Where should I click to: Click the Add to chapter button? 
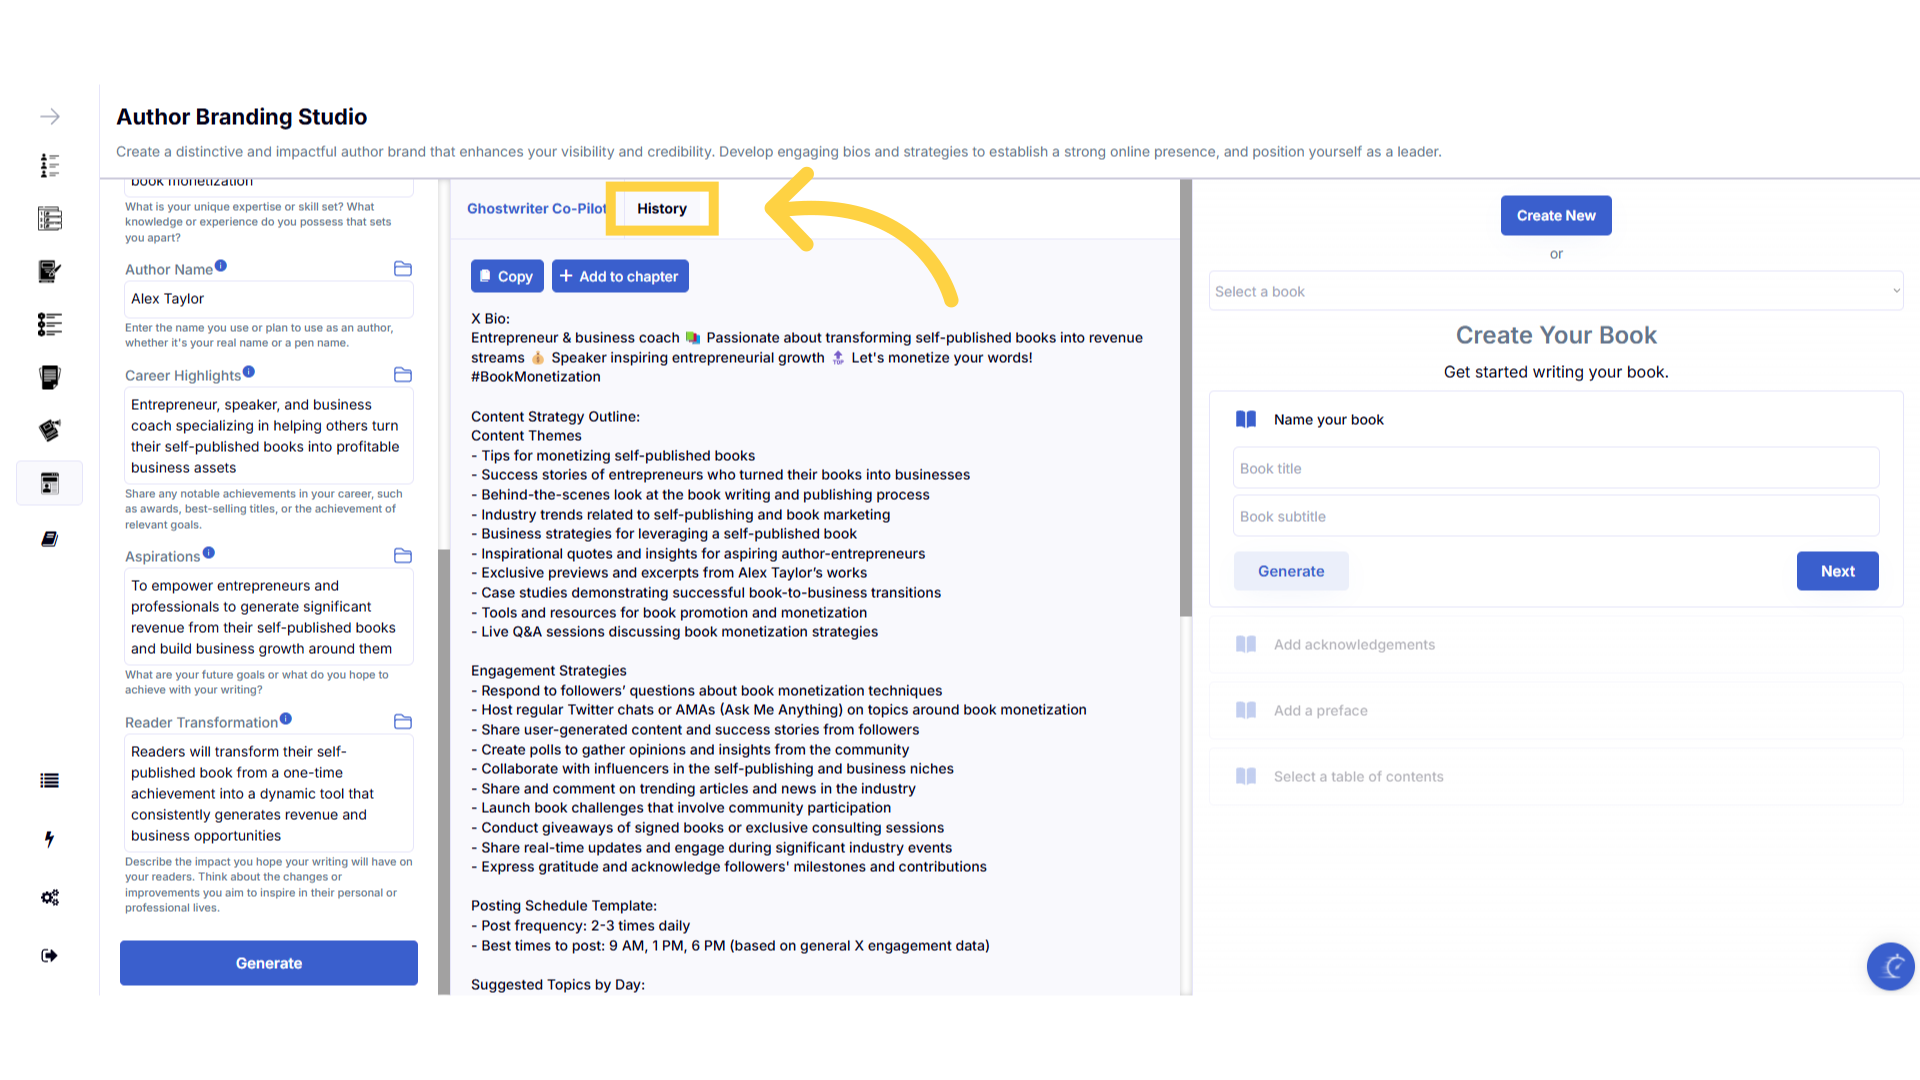coord(620,276)
